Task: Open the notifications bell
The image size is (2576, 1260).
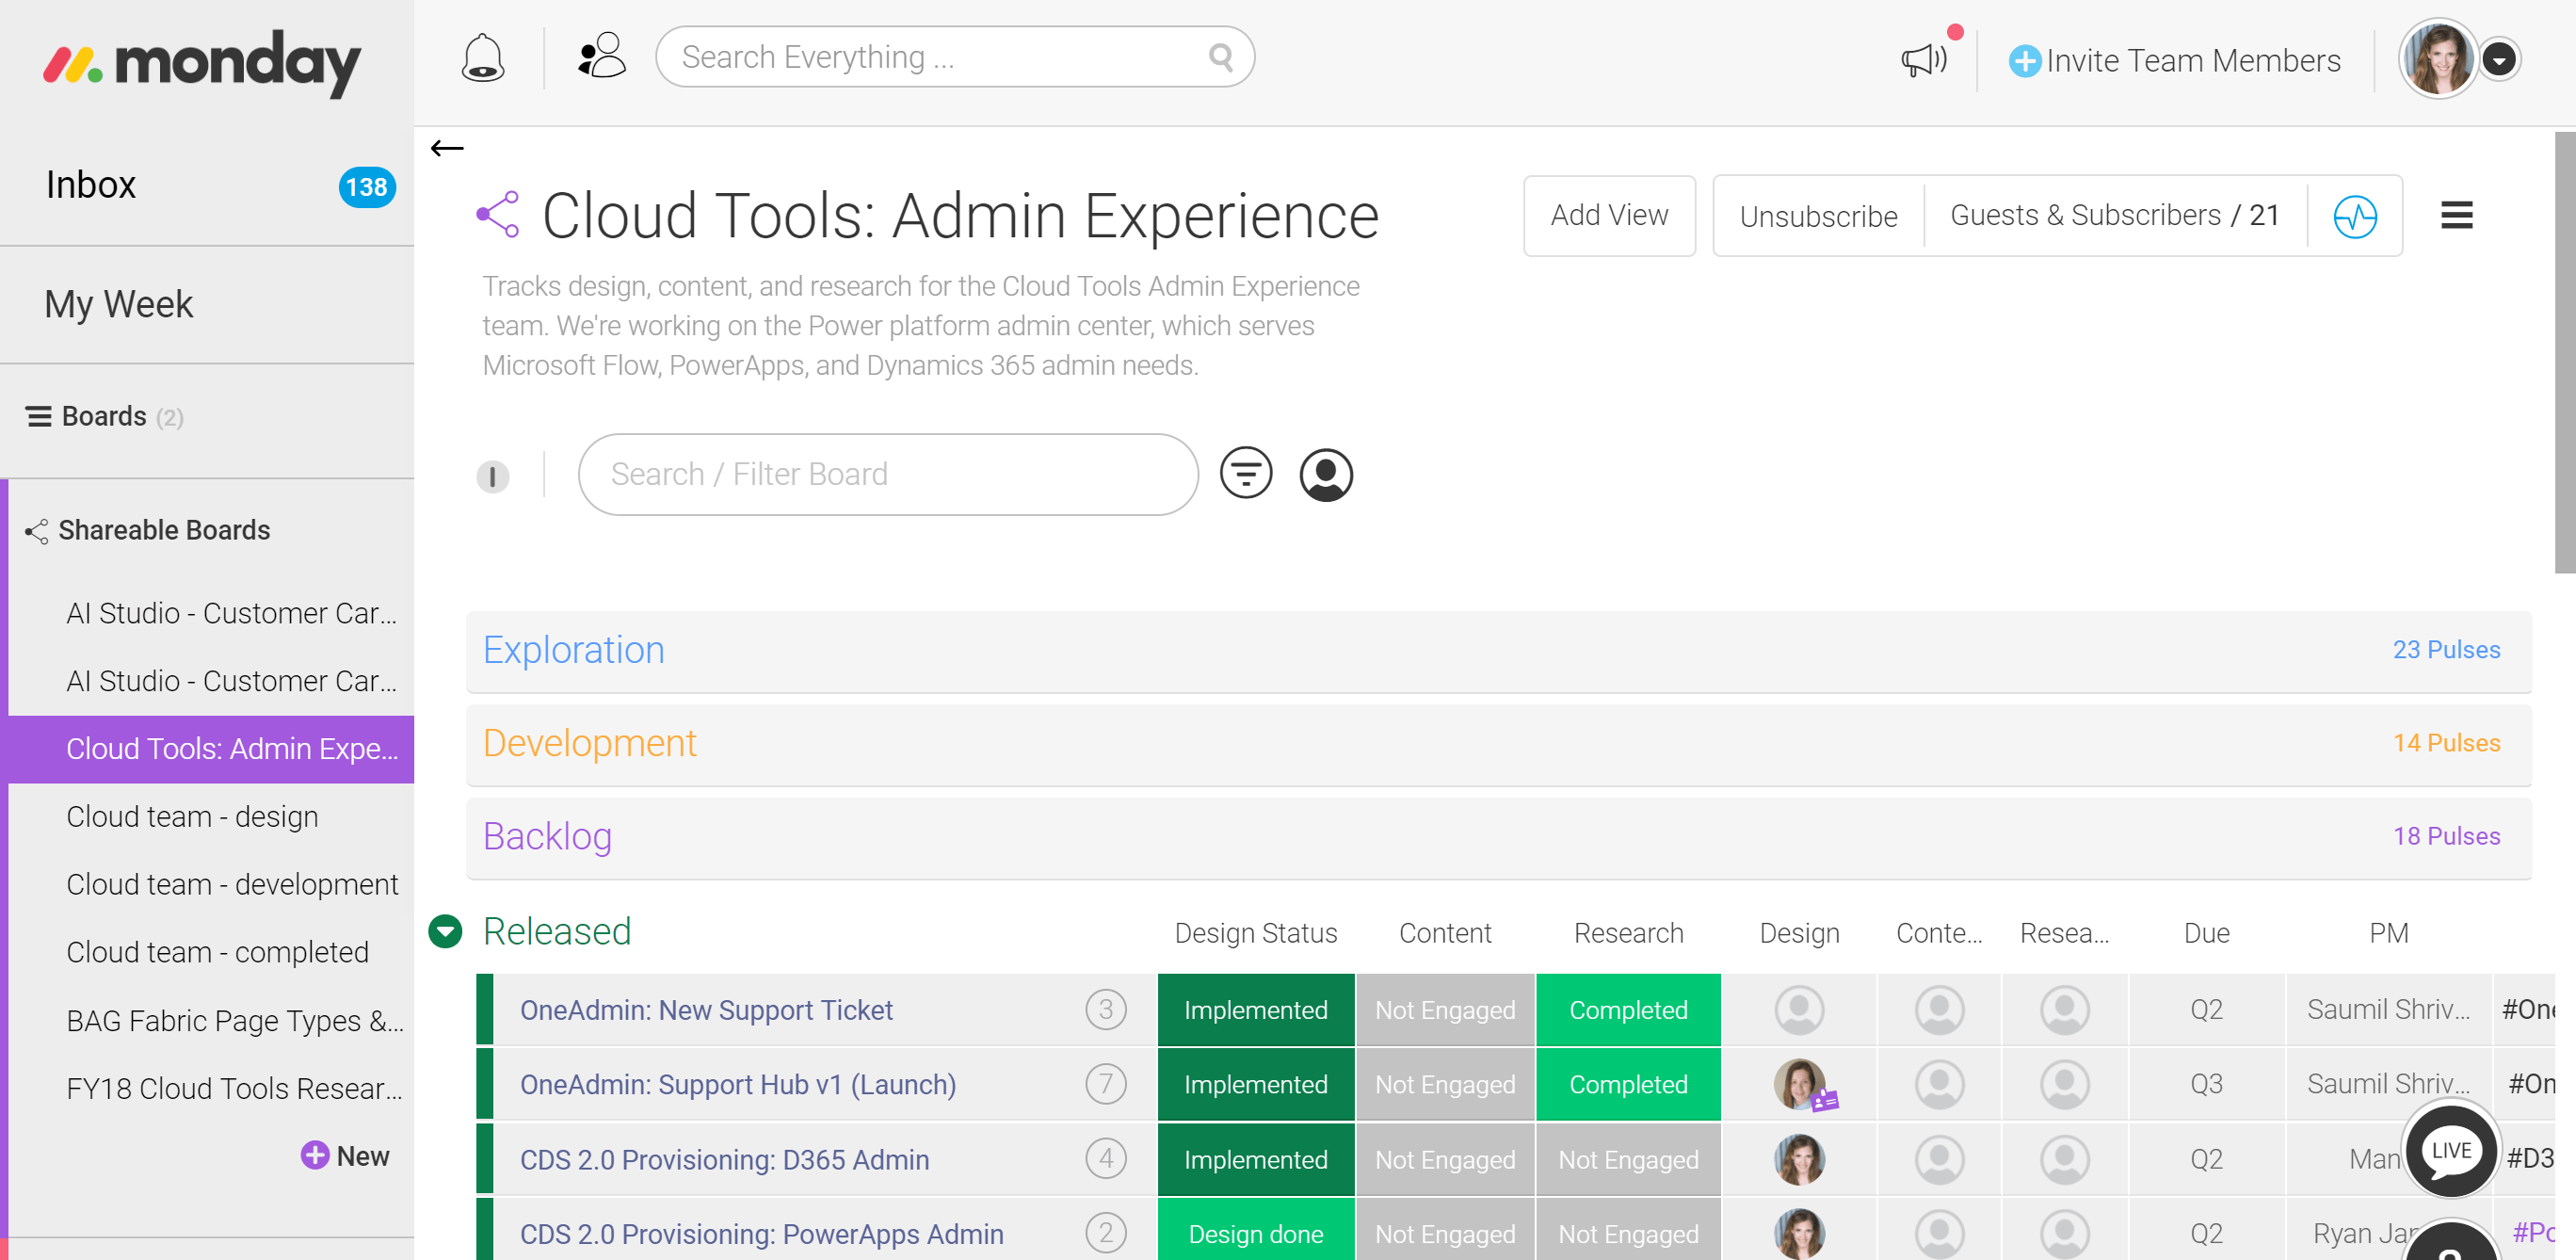Action: point(482,58)
